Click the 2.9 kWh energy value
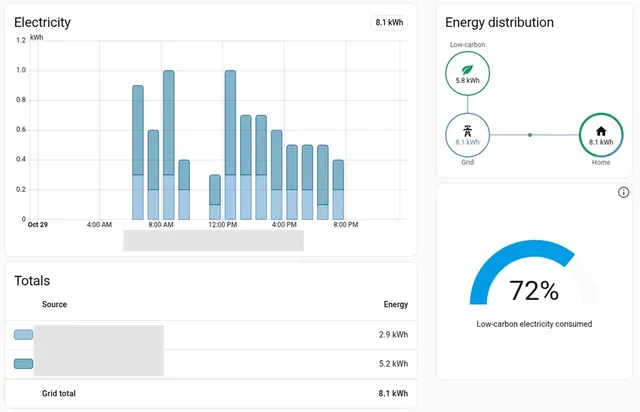Screen dimensions: 640x412 pos(393,334)
